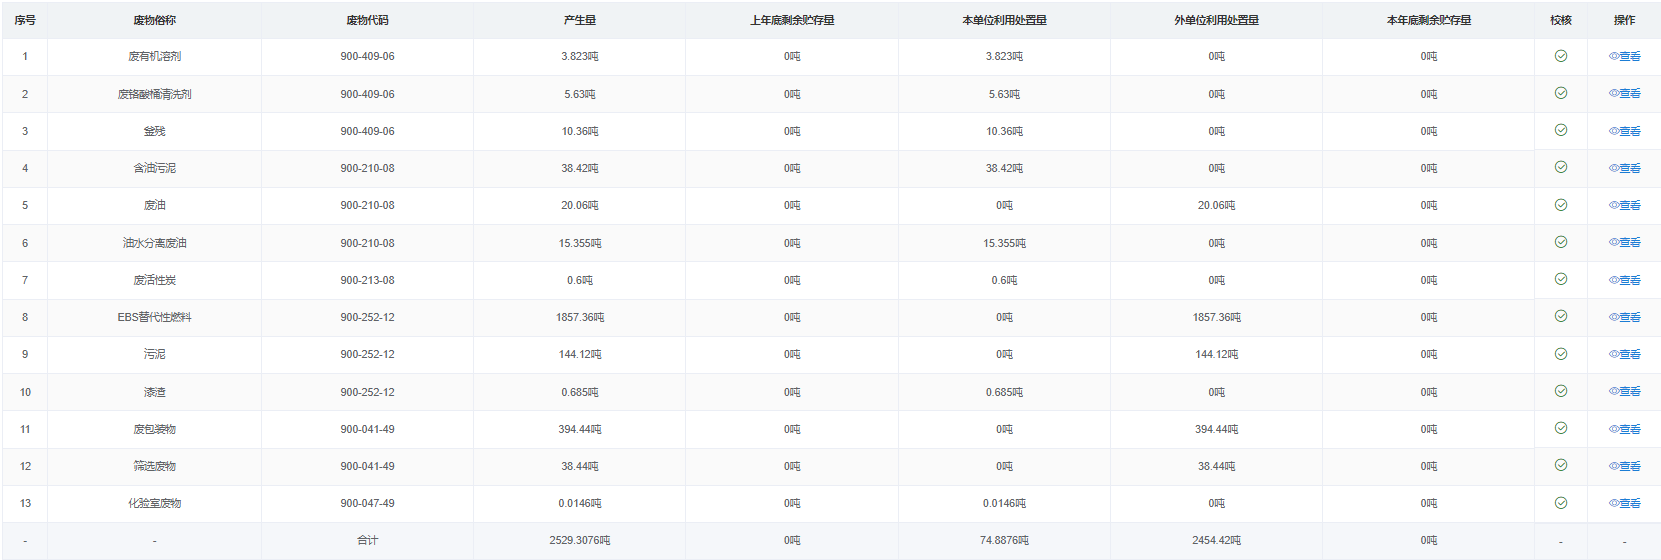Click 查看 in the 废包装物 row

tap(1625, 429)
